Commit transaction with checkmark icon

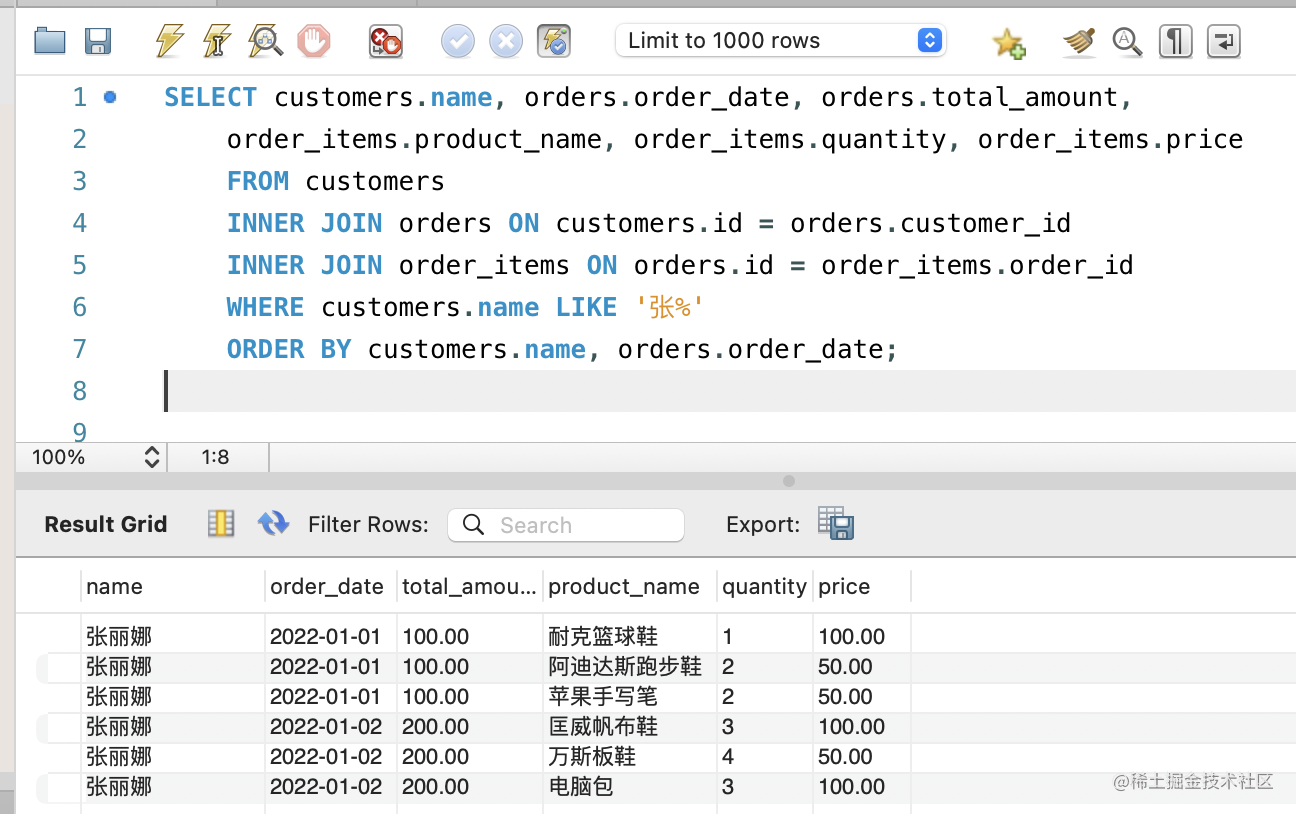click(x=458, y=41)
